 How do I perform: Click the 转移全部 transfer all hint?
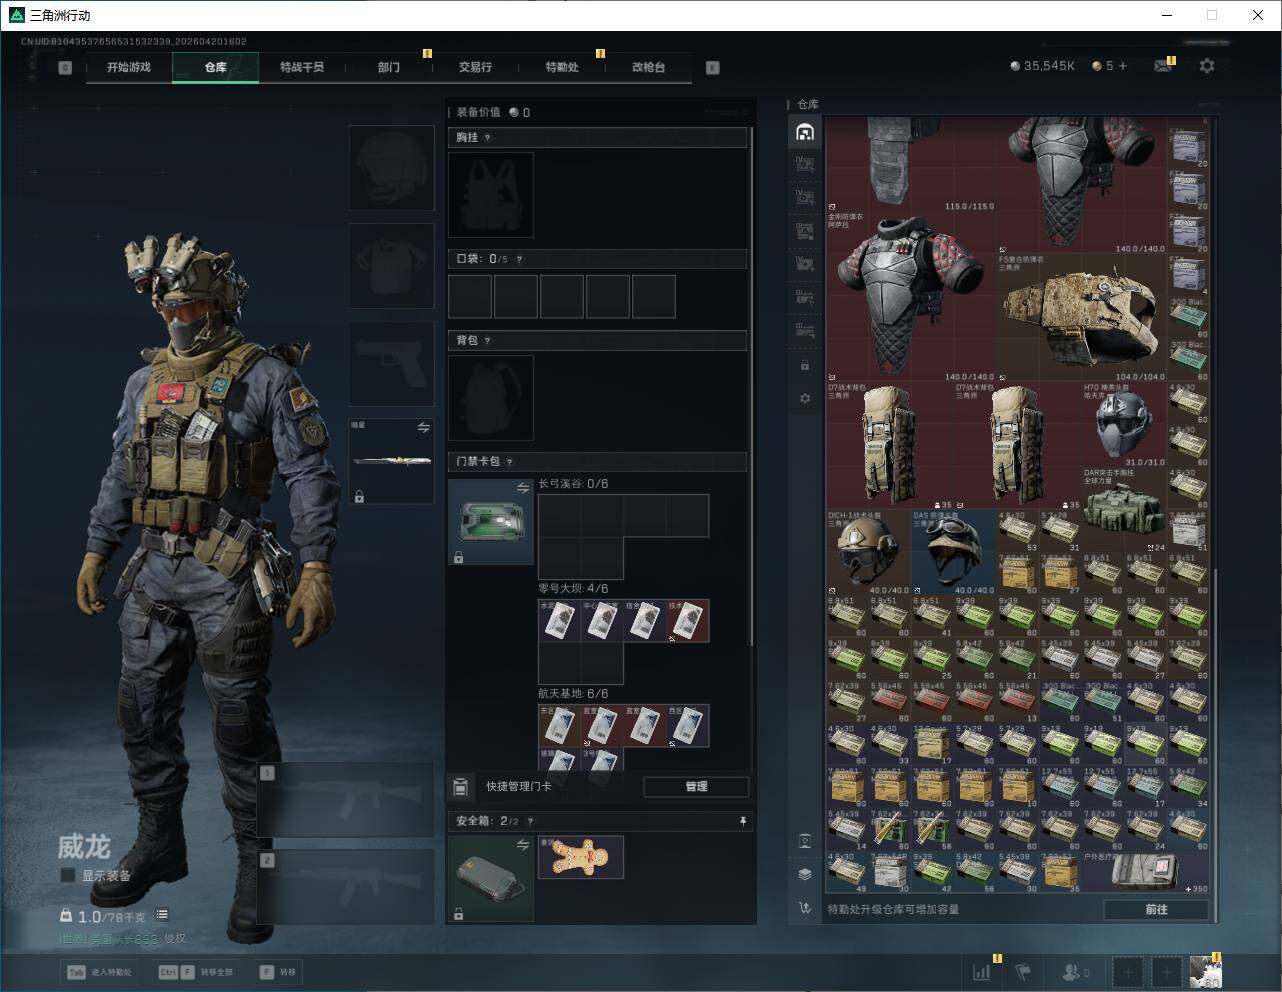196,972
